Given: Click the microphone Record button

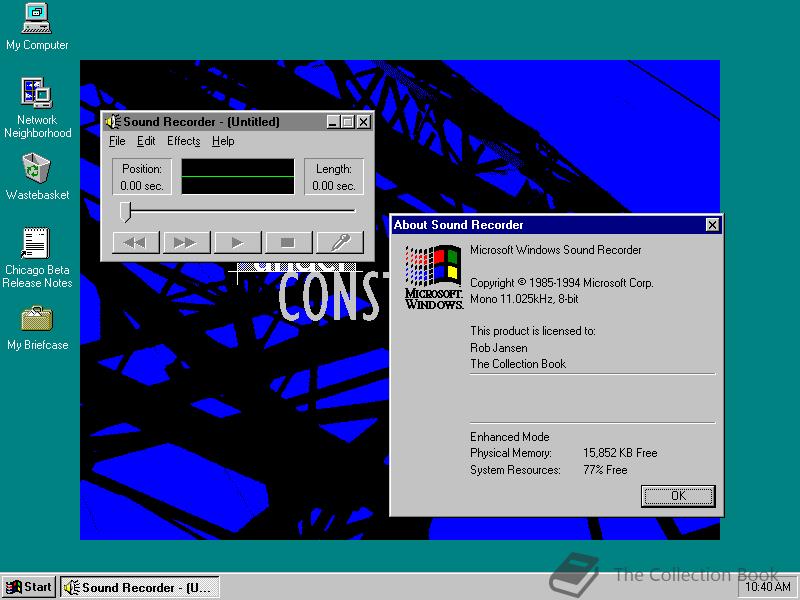Looking at the screenshot, I should [340, 242].
